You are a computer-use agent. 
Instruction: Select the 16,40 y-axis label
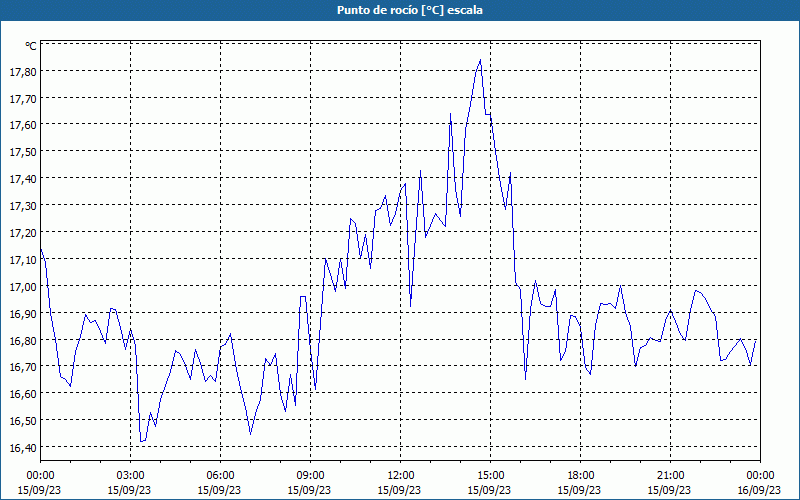tap(23, 447)
